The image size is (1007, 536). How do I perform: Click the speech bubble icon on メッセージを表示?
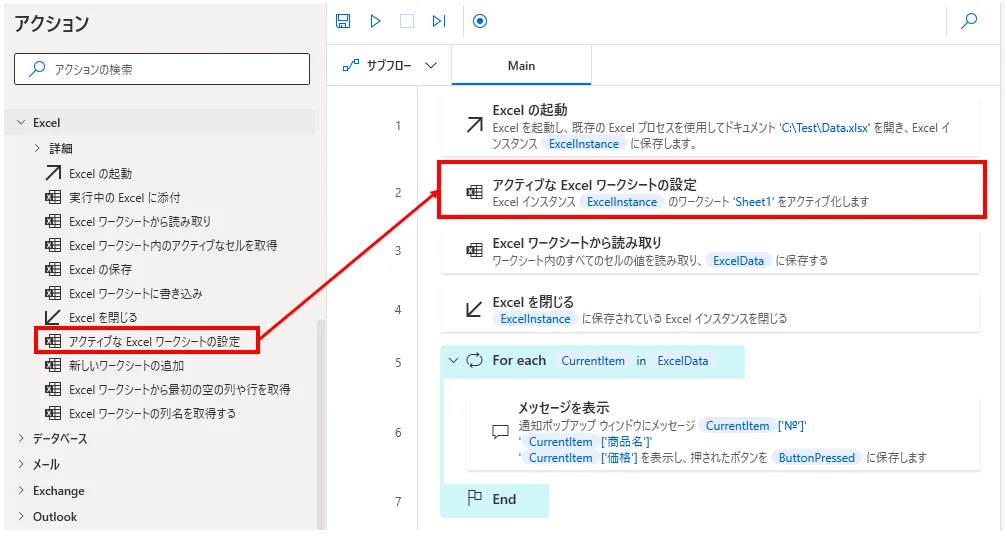(x=500, y=432)
